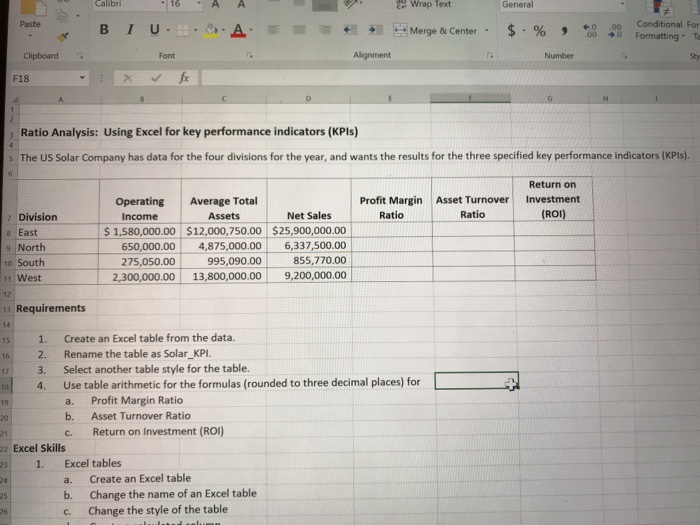Click West operating income 2,300,000.00
Viewport: 700px width, 525px height.
(x=140, y=276)
